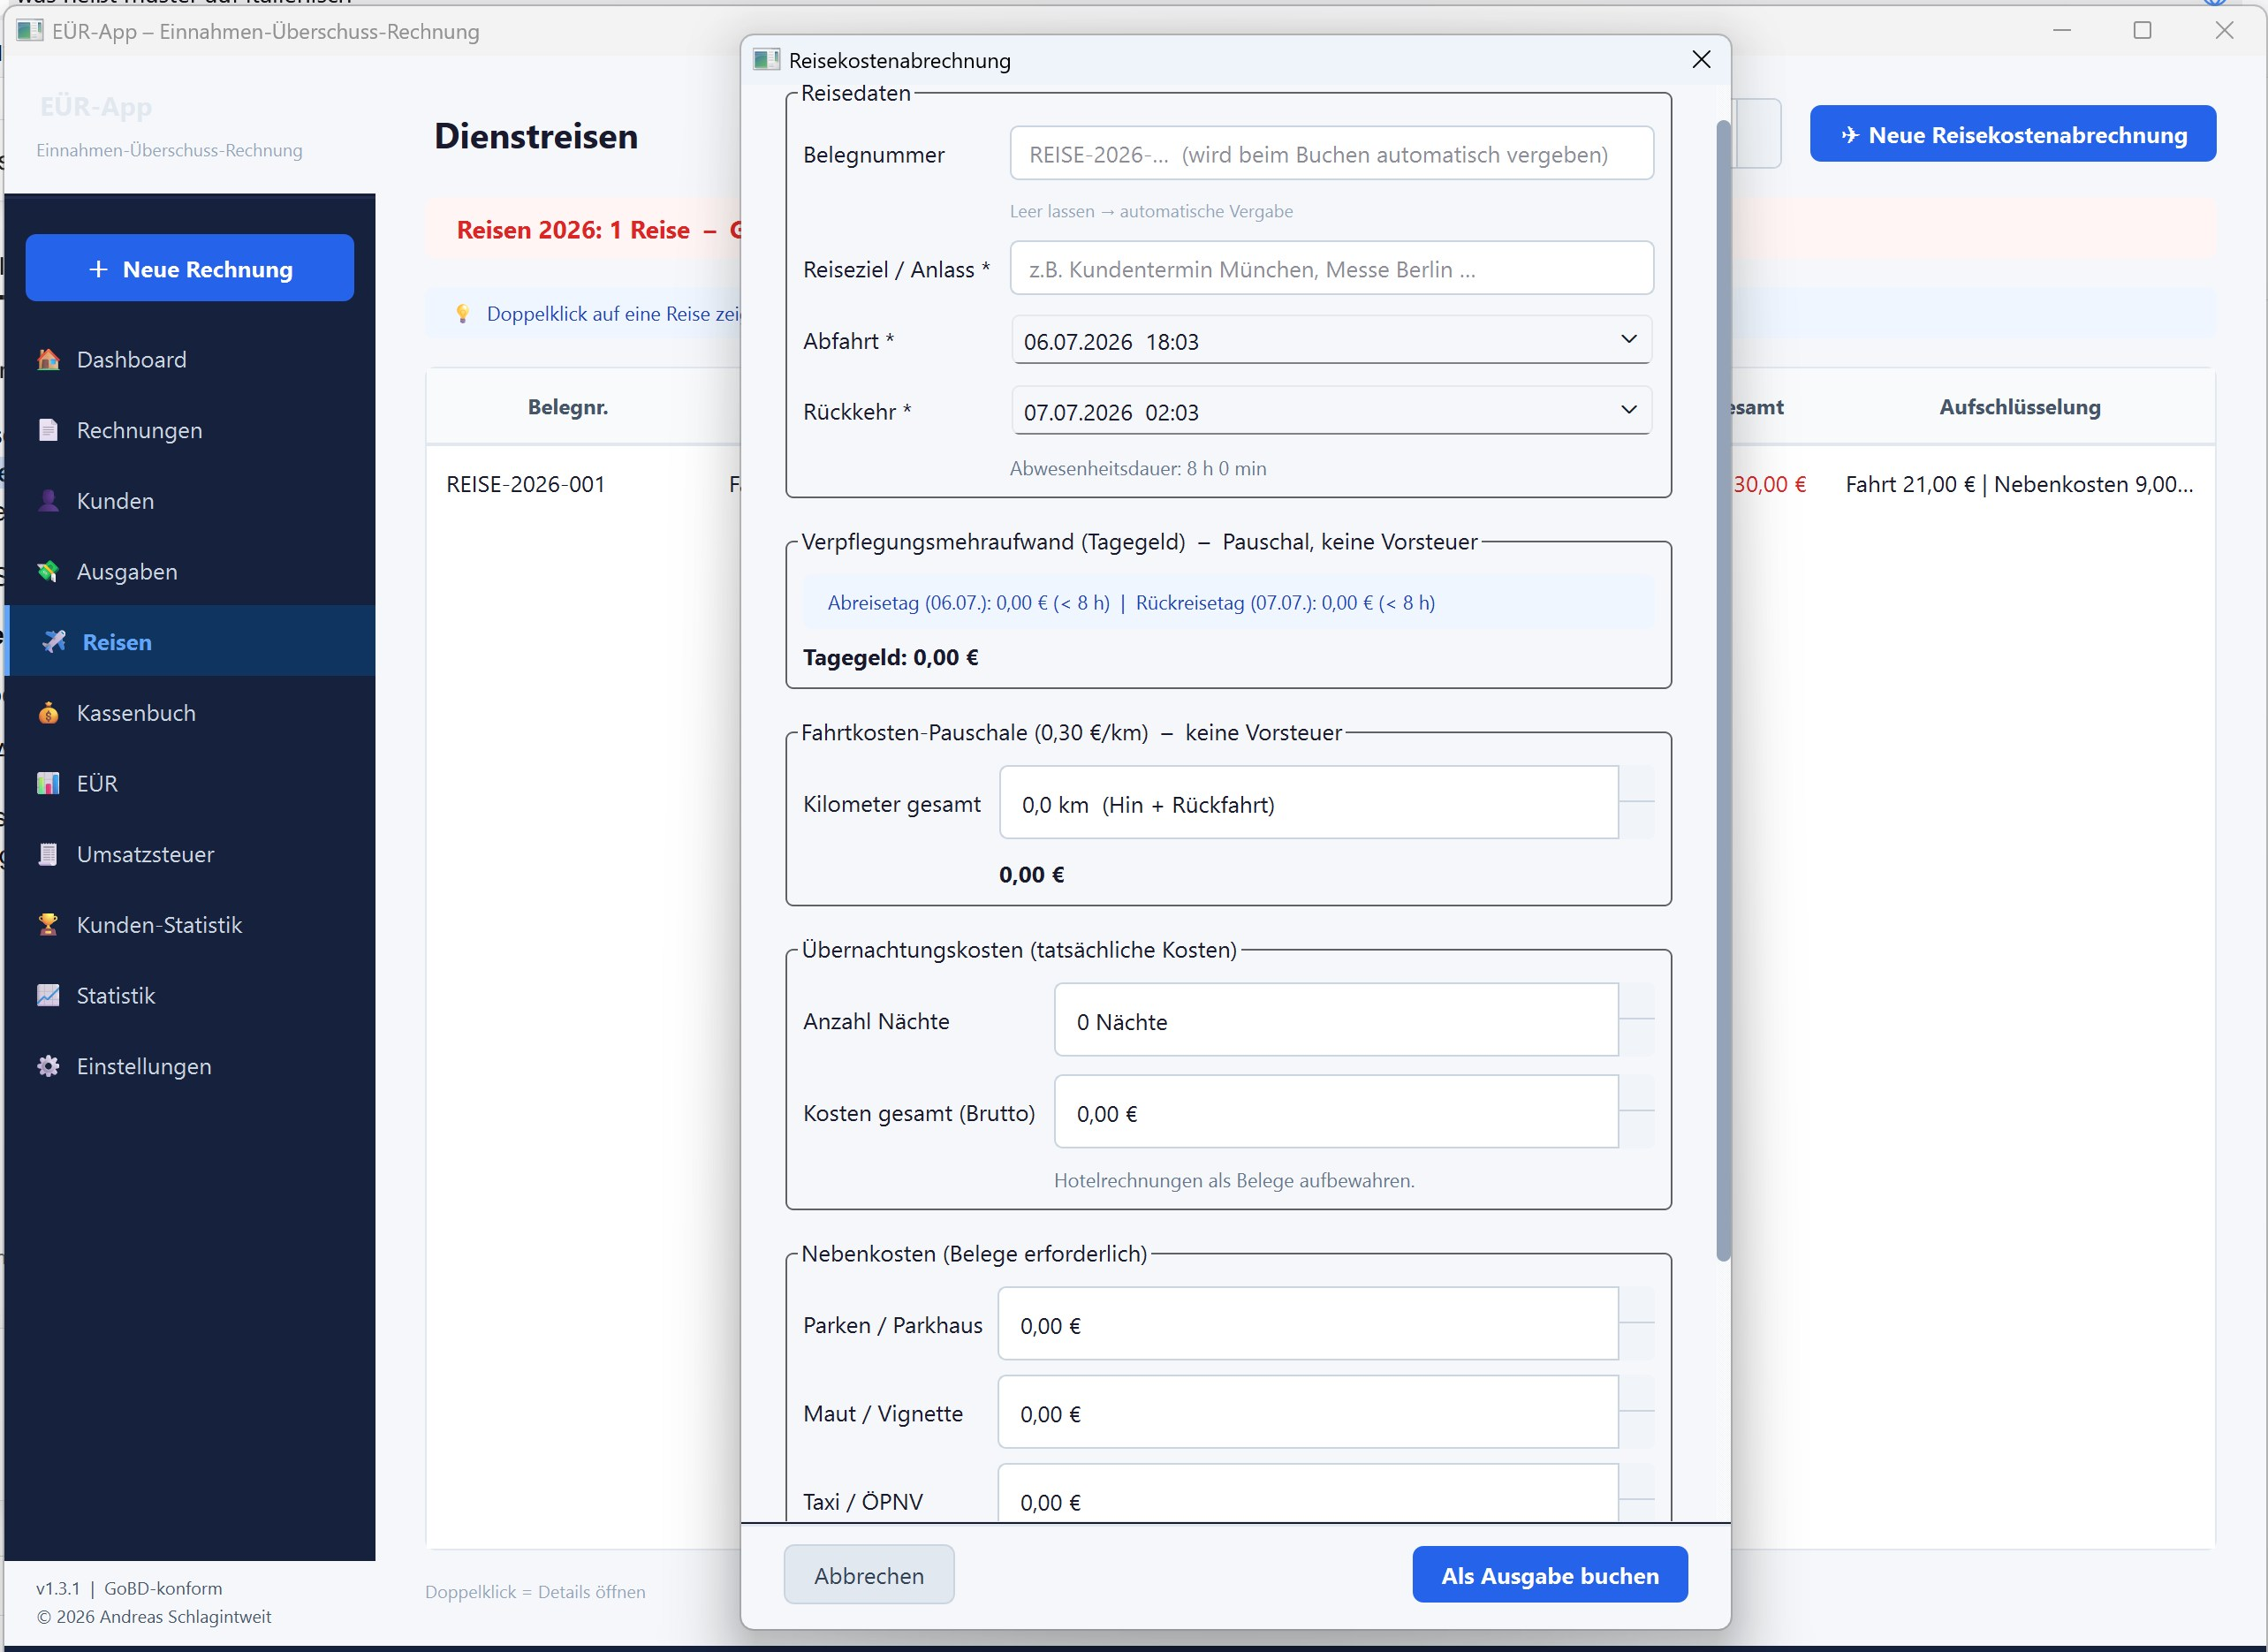The image size is (2268, 1652).
Task: Click the 'Reisen 2026: 1 Reise' summary text
Action: click(573, 230)
